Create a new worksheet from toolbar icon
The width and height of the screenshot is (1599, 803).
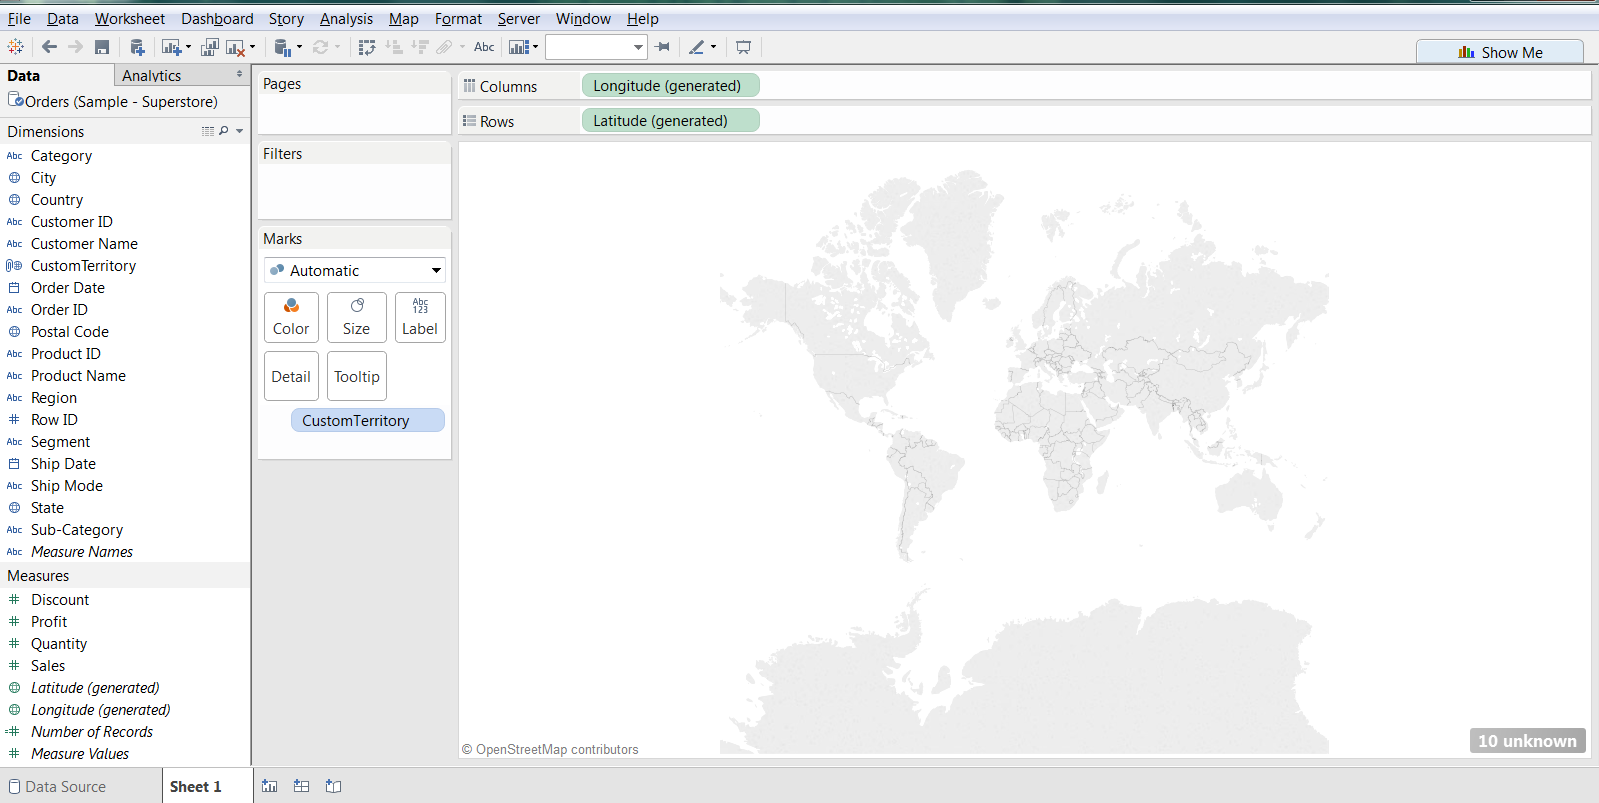[171, 47]
